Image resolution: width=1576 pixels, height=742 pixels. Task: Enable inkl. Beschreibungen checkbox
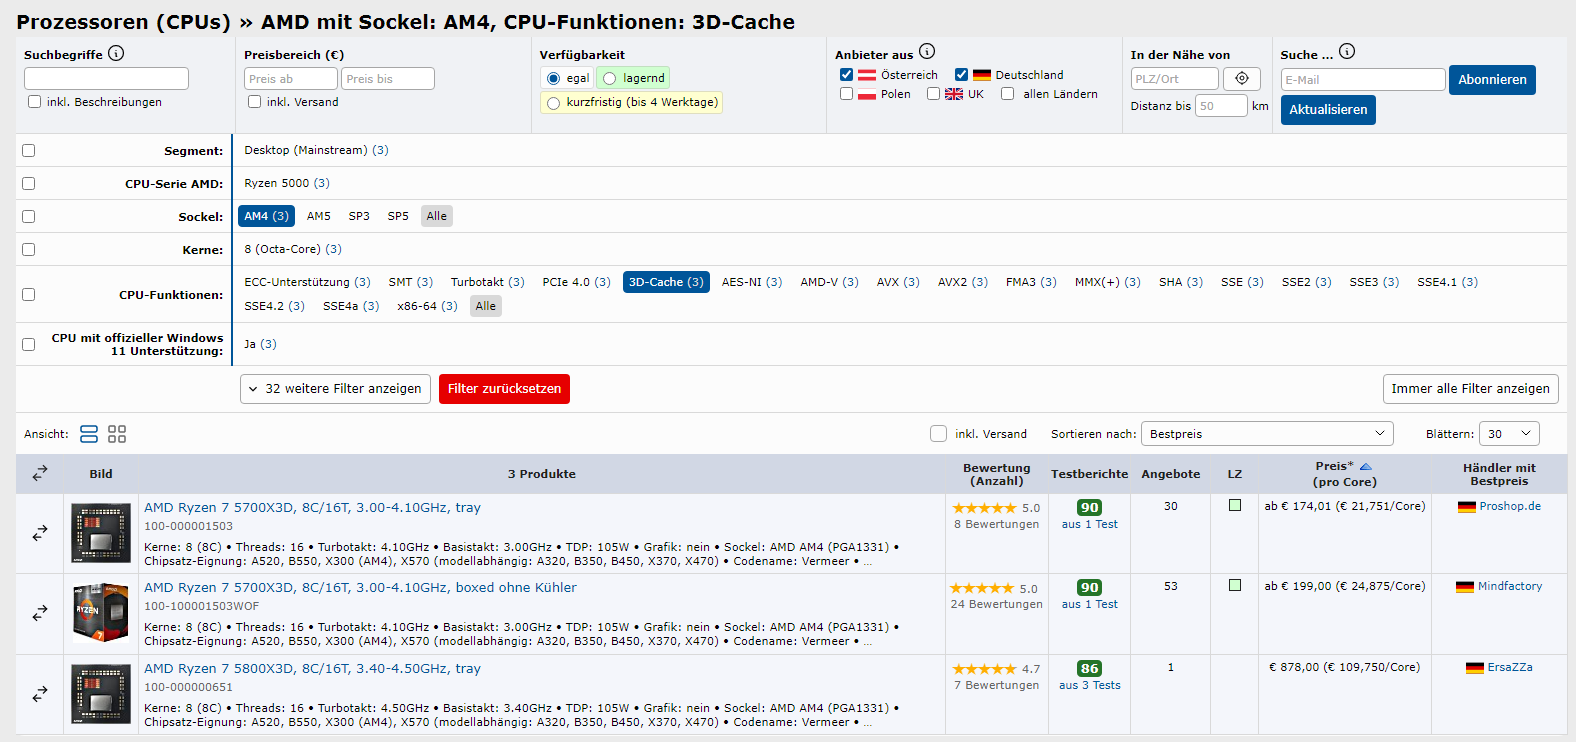click(35, 102)
